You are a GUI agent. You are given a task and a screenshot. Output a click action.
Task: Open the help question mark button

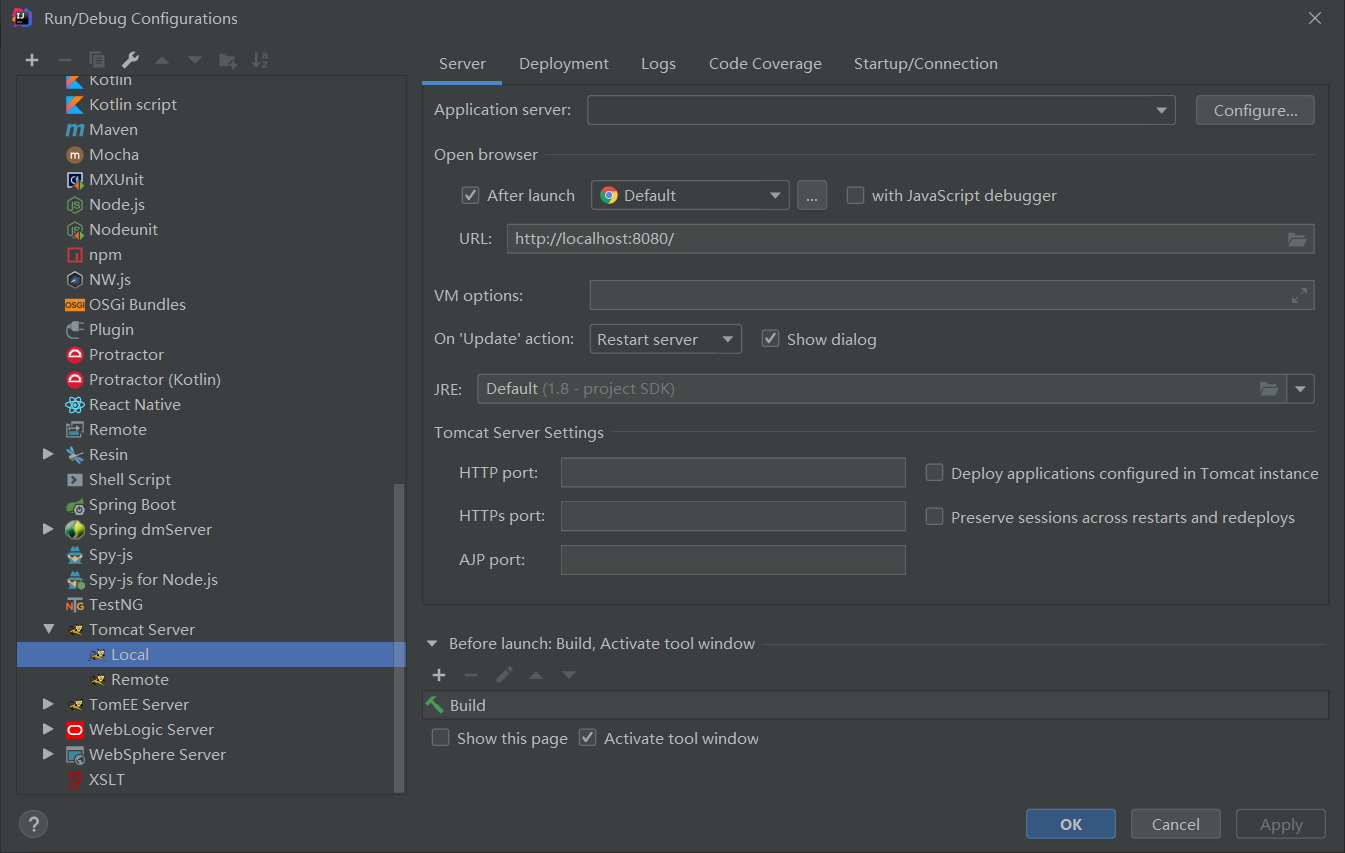click(33, 824)
